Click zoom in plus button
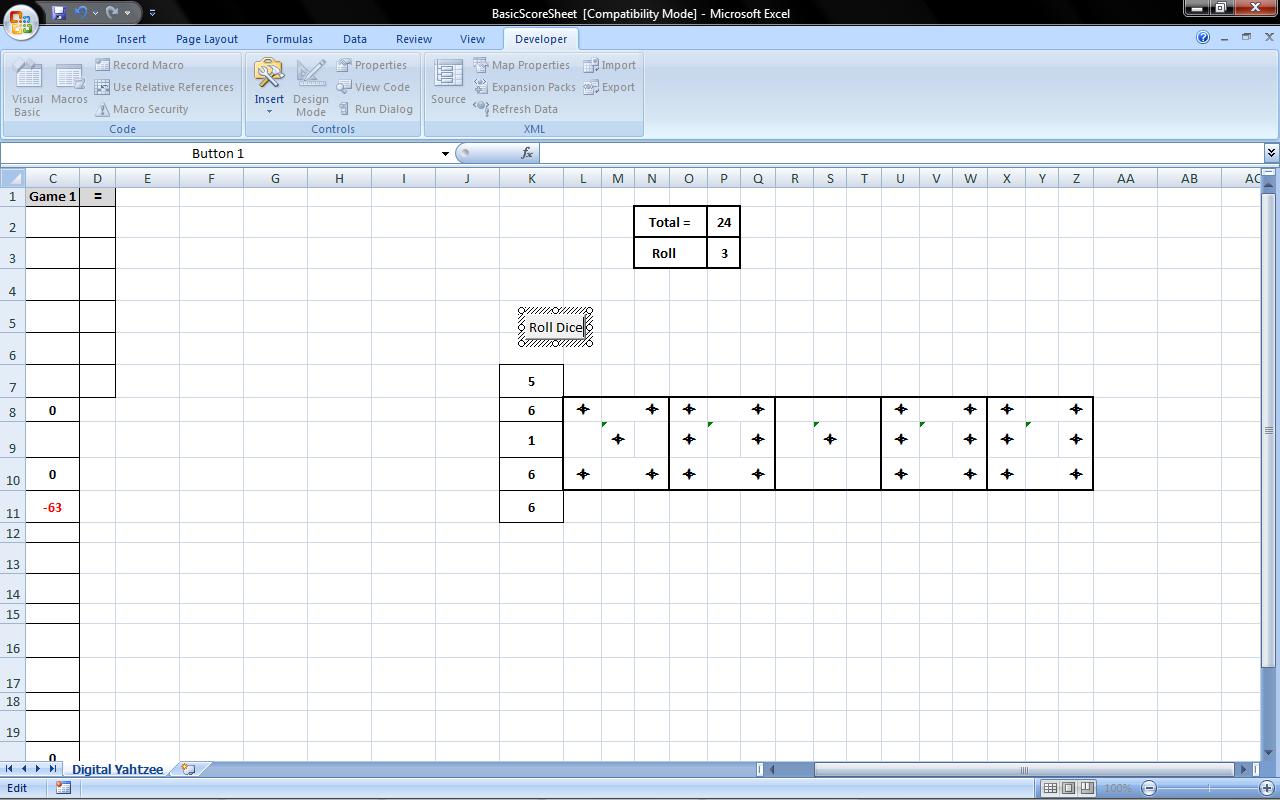Image resolution: width=1280 pixels, height=800 pixels. (1269, 788)
